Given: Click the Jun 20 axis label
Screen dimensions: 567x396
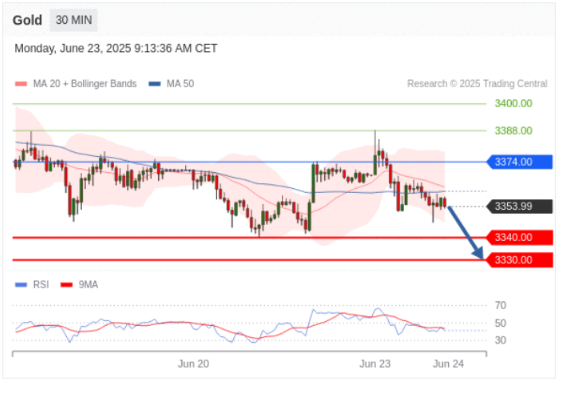Looking at the screenshot, I should tap(193, 364).
